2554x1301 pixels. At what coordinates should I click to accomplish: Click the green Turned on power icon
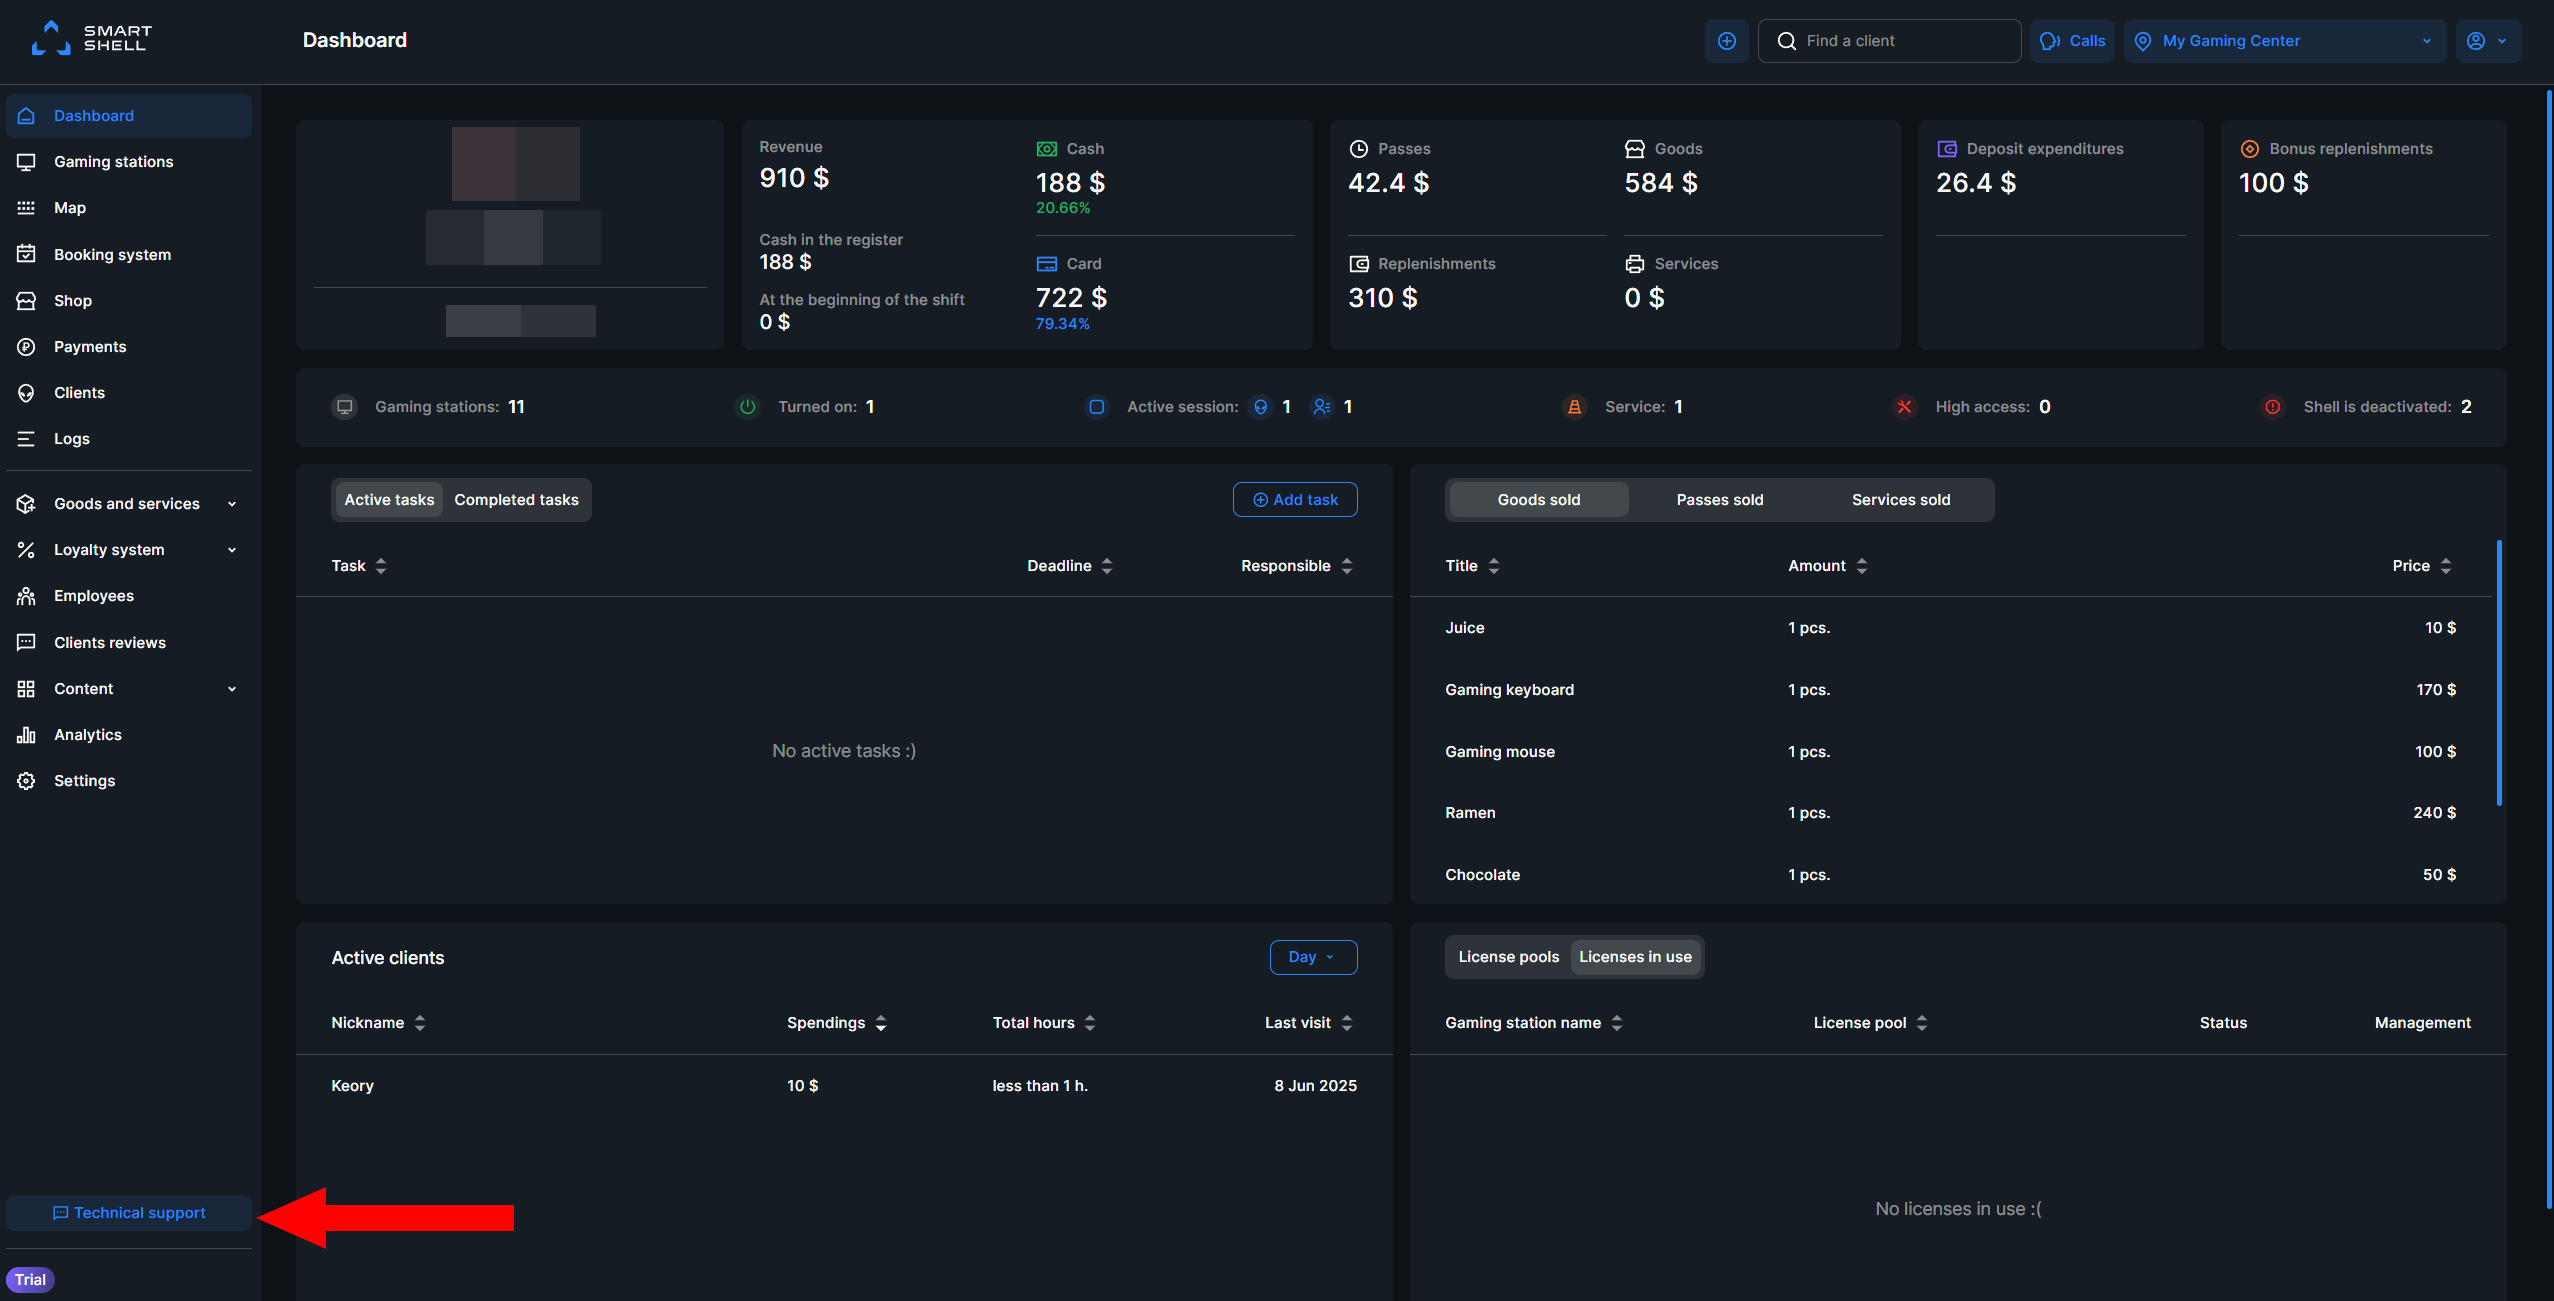[748, 407]
